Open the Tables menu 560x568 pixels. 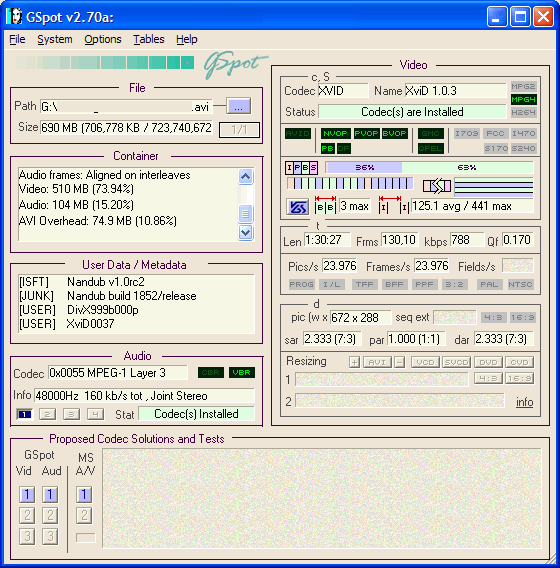149,39
